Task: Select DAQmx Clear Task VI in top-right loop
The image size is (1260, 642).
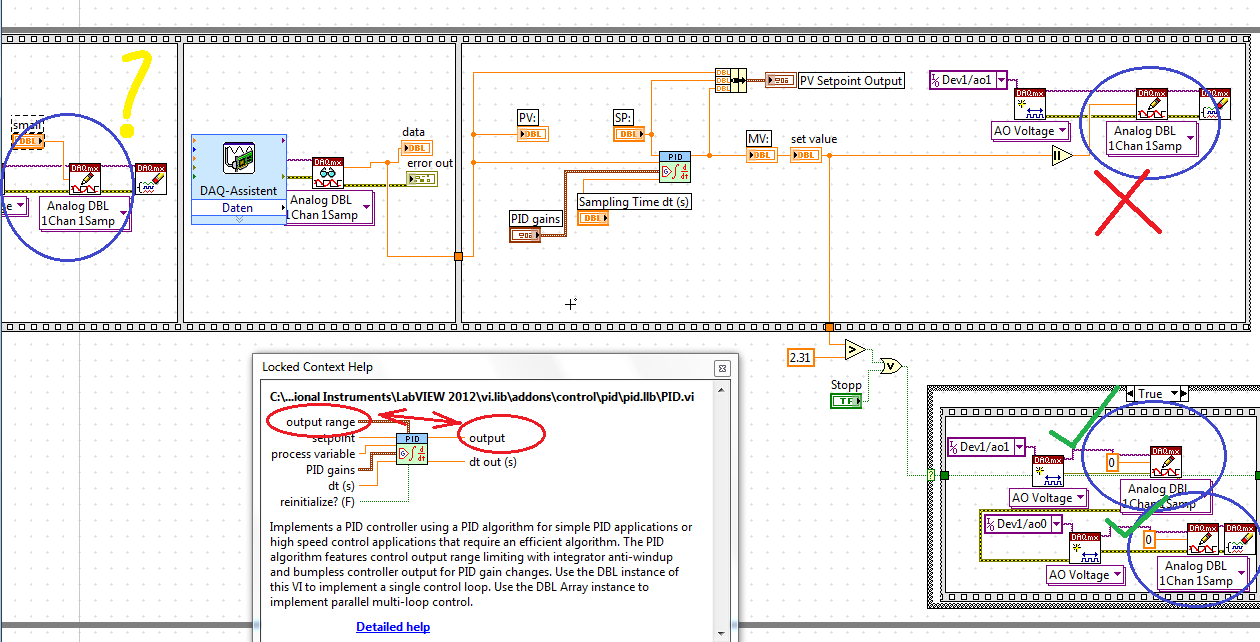Action: [1215, 105]
